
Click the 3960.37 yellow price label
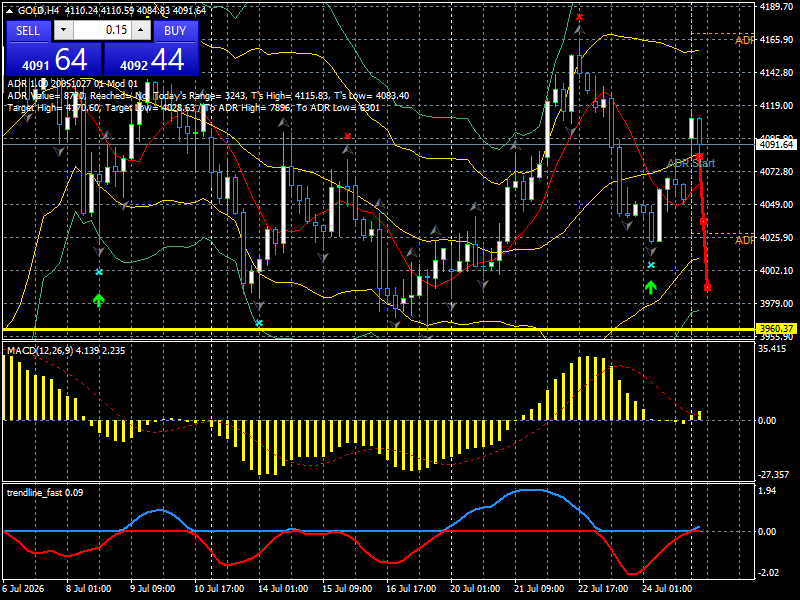click(x=776, y=329)
